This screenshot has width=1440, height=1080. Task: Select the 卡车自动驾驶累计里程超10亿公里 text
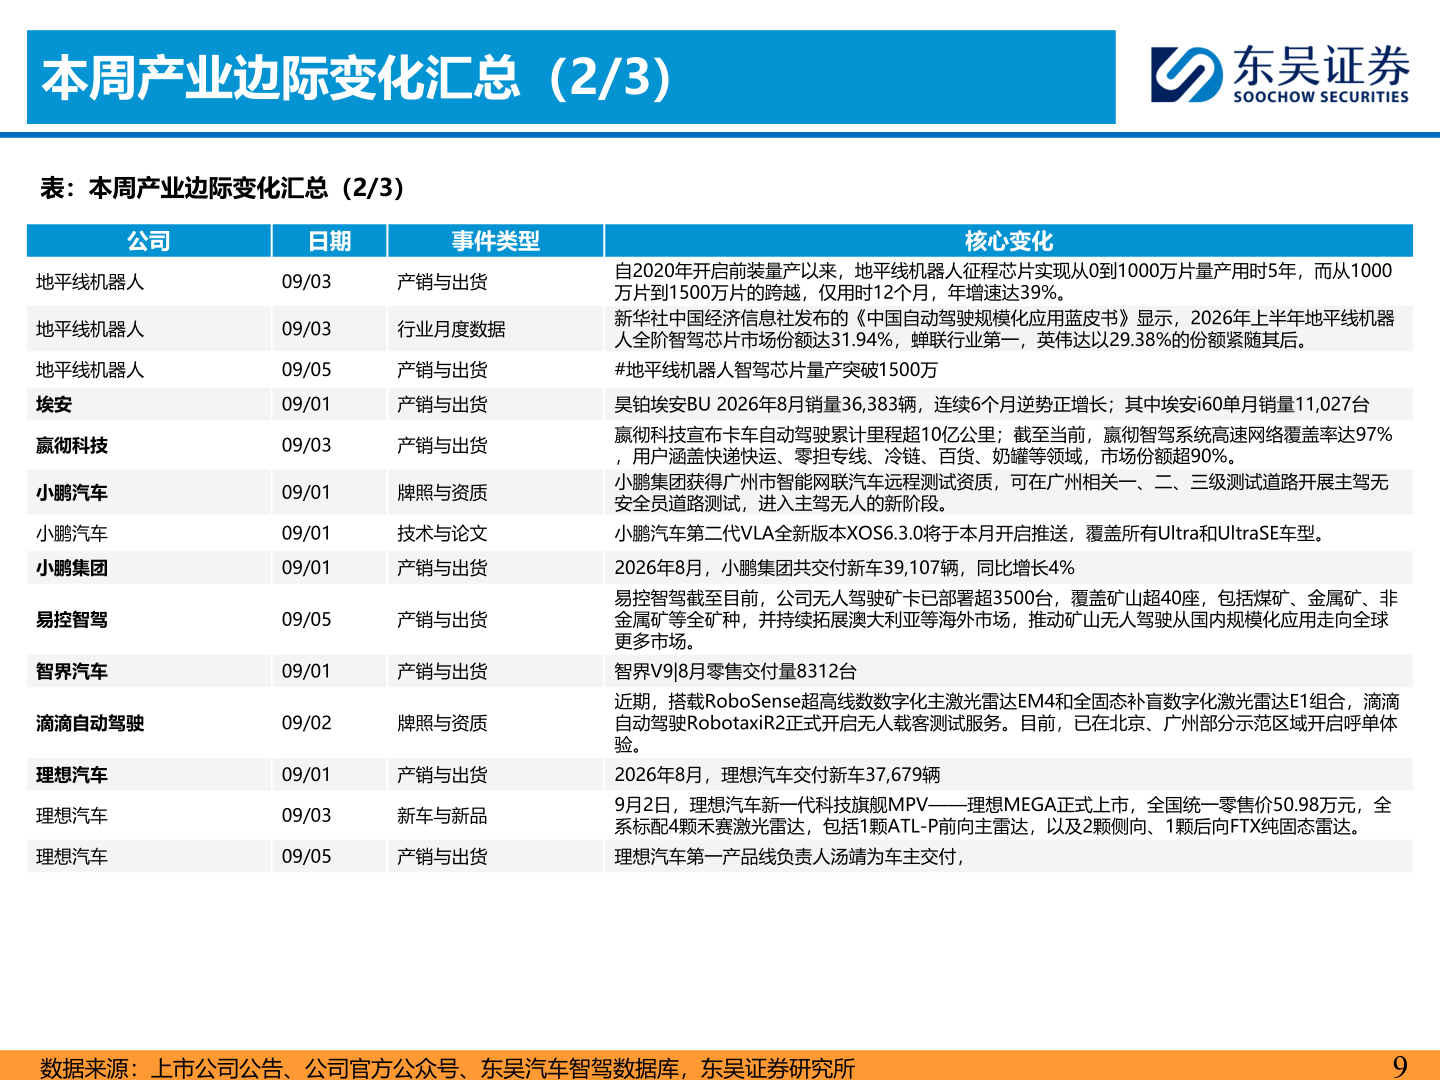1003,445
